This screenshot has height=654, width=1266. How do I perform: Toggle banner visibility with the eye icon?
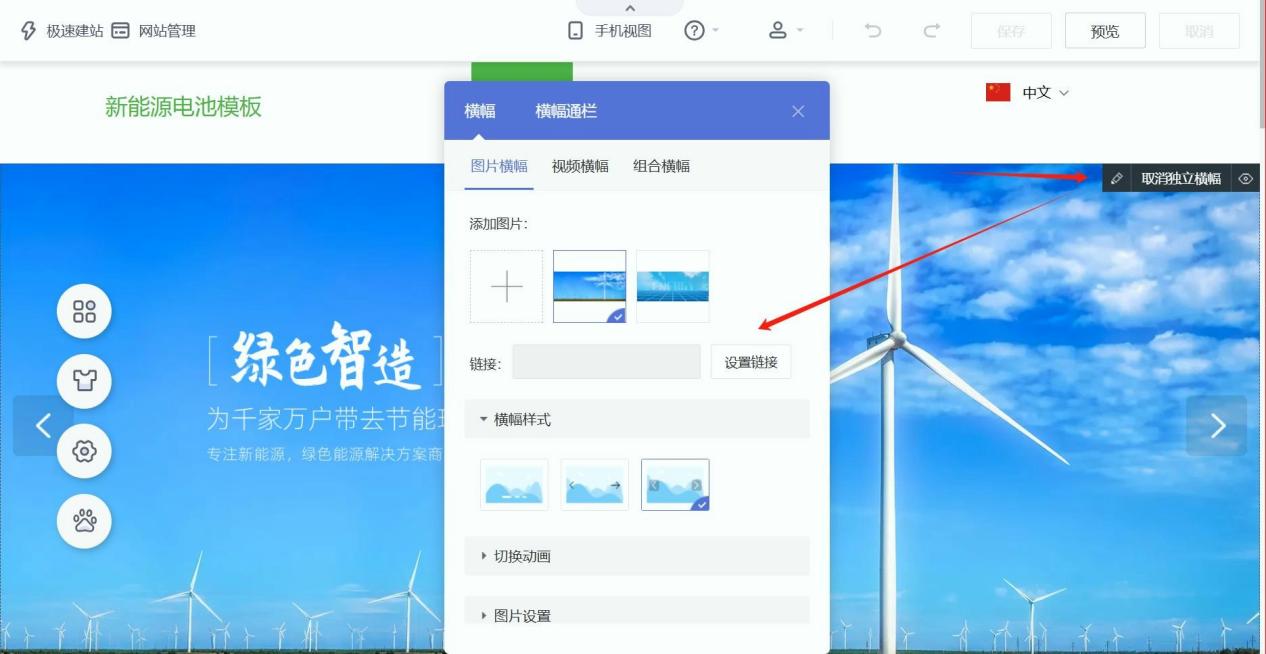point(1245,179)
